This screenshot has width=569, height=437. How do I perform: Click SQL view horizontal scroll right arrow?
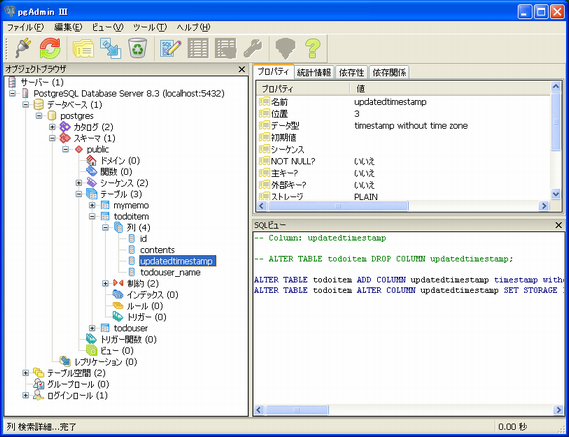coord(558,410)
